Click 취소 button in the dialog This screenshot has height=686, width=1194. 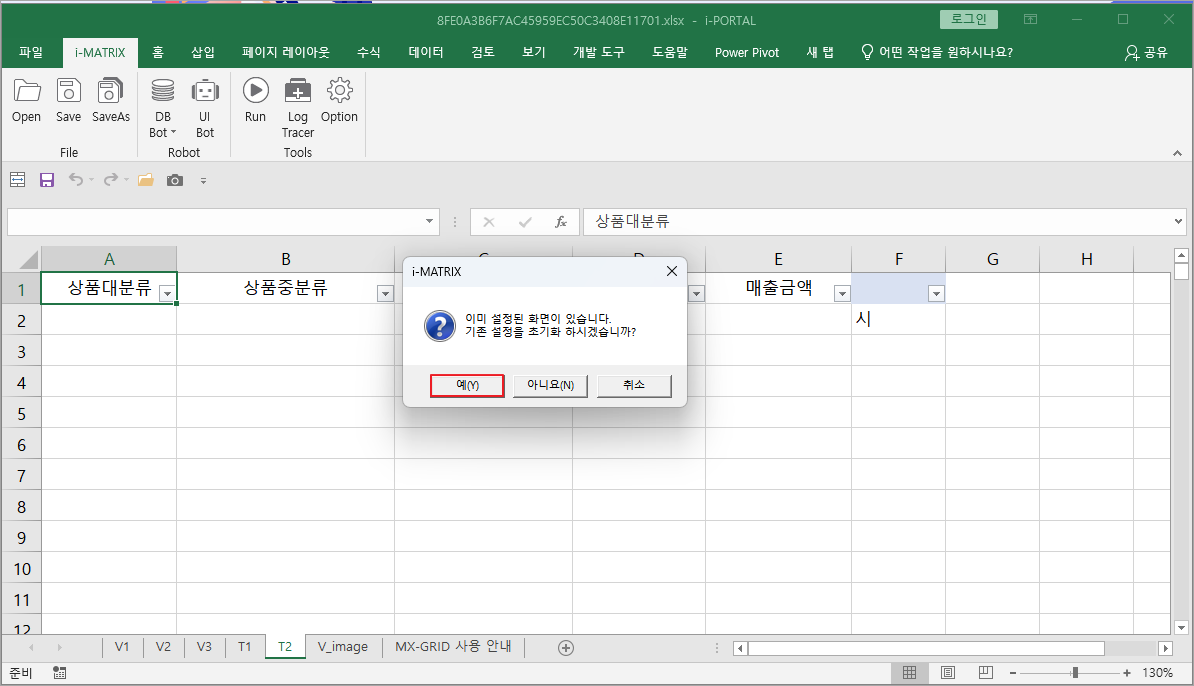(634, 385)
